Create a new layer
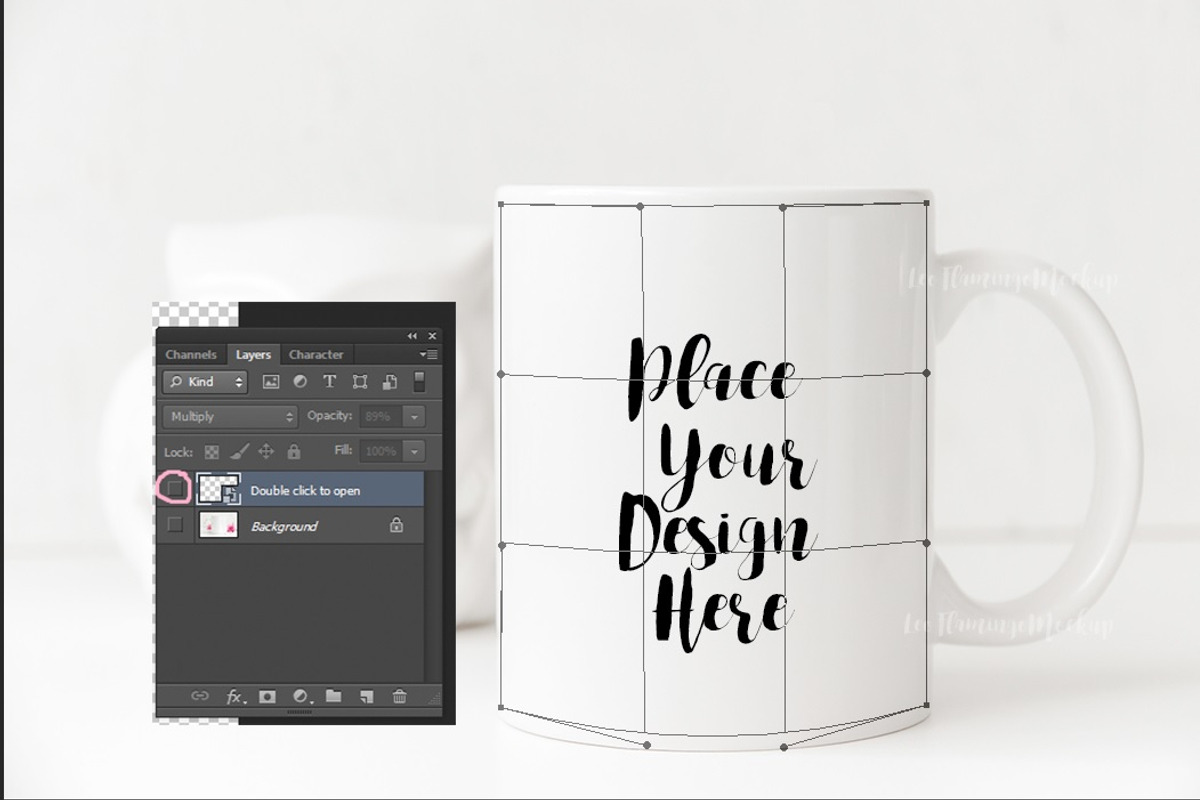1200x800 pixels. pos(367,696)
